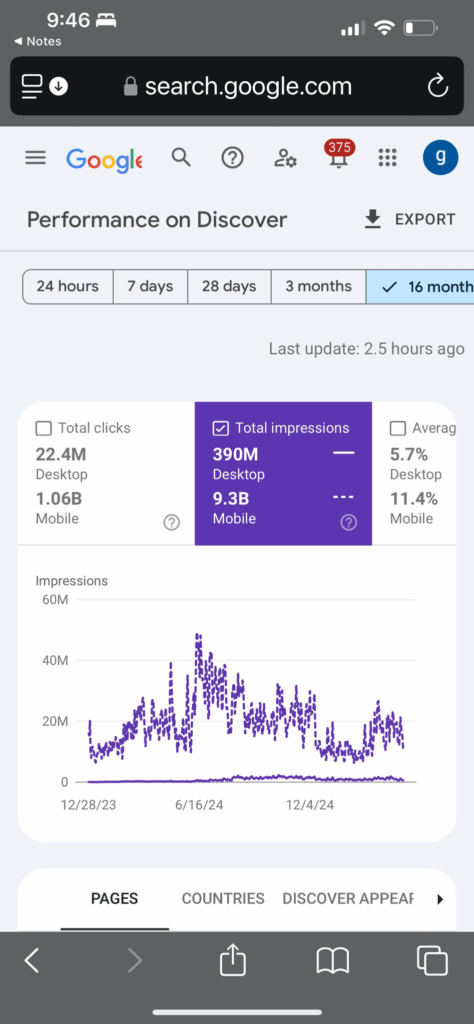This screenshot has height=1024, width=474.
Task: Enable the Average CTR checkbox
Action: pos(398,428)
